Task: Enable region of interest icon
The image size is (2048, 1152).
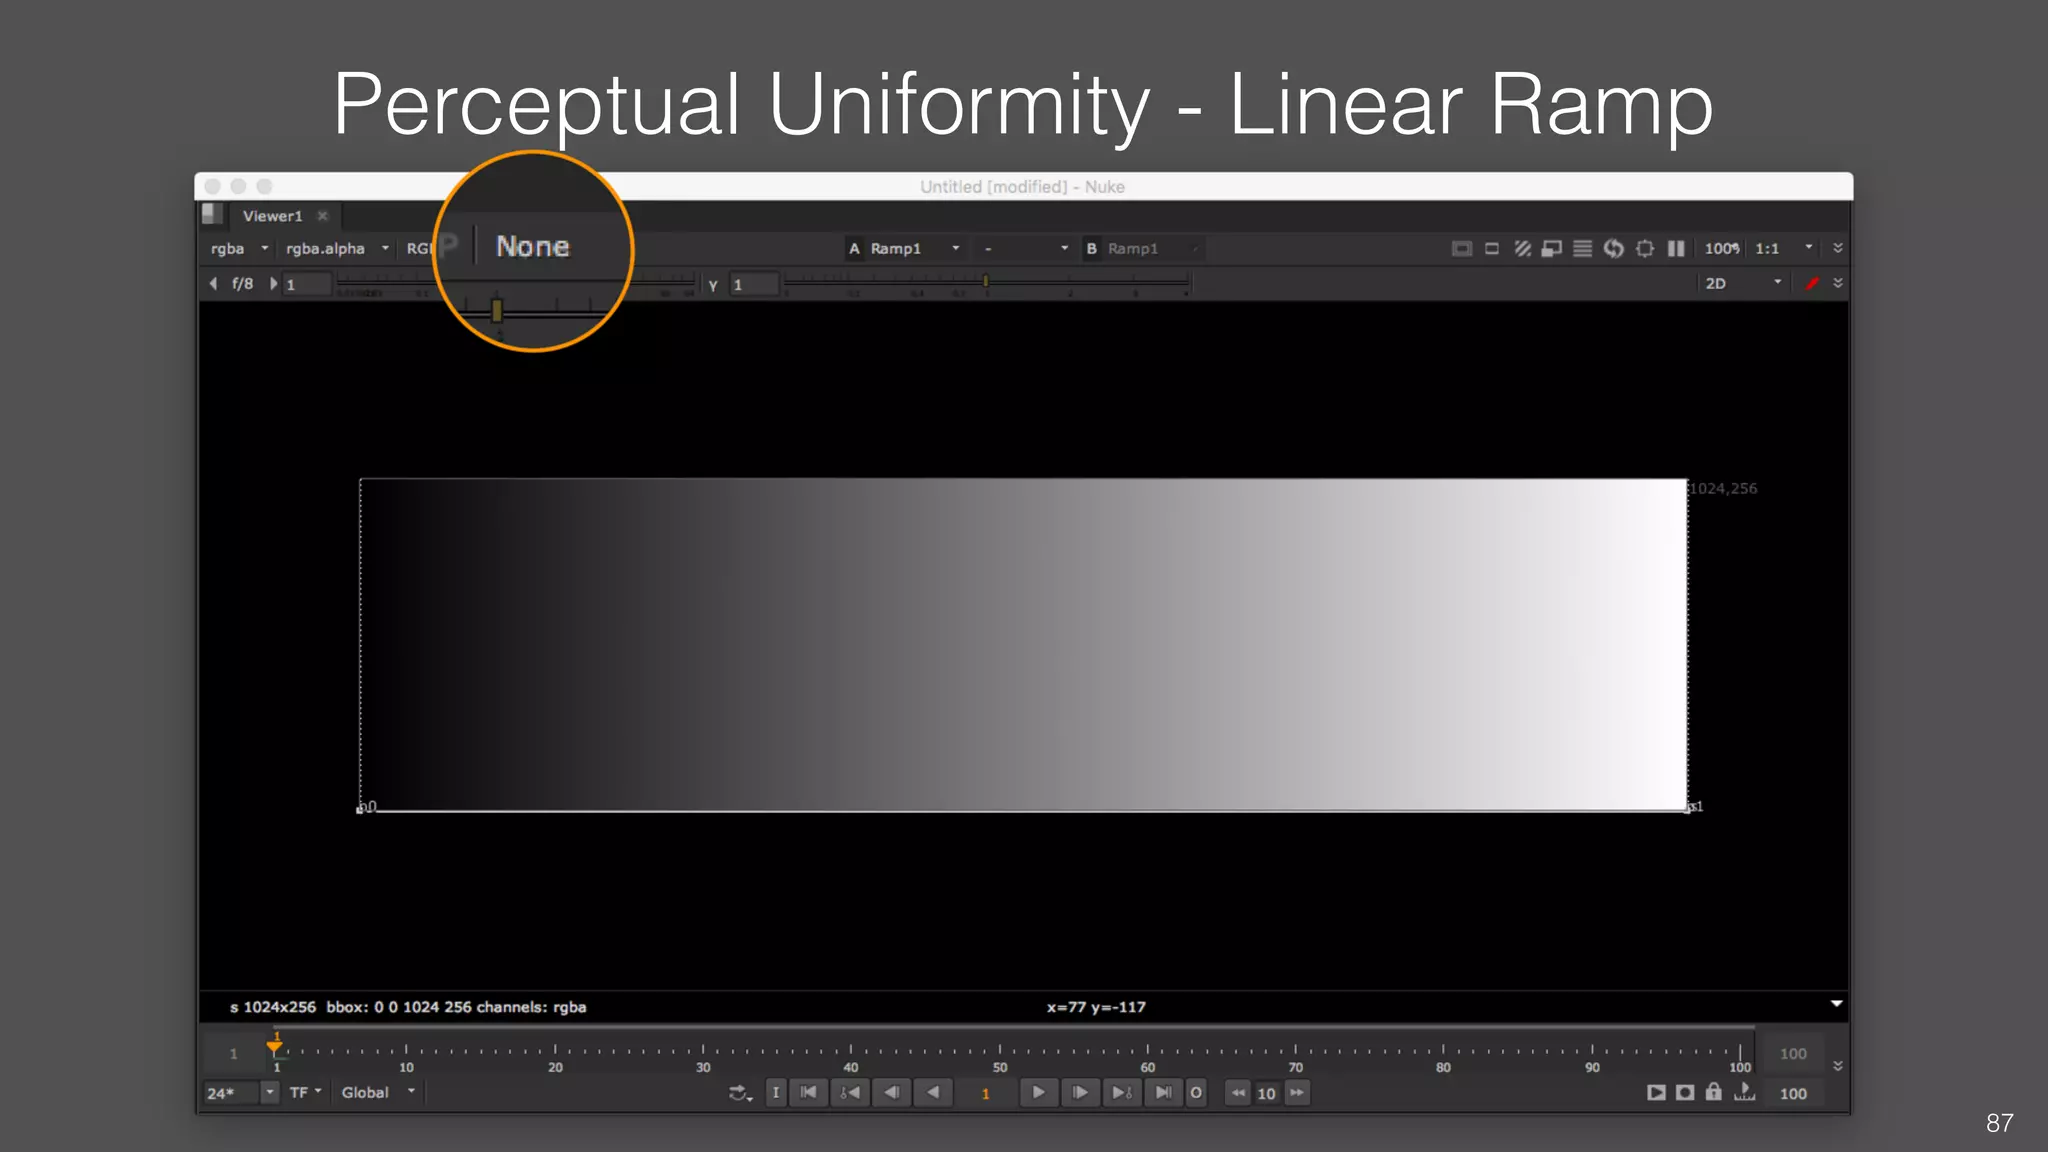Action: (1492, 249)
